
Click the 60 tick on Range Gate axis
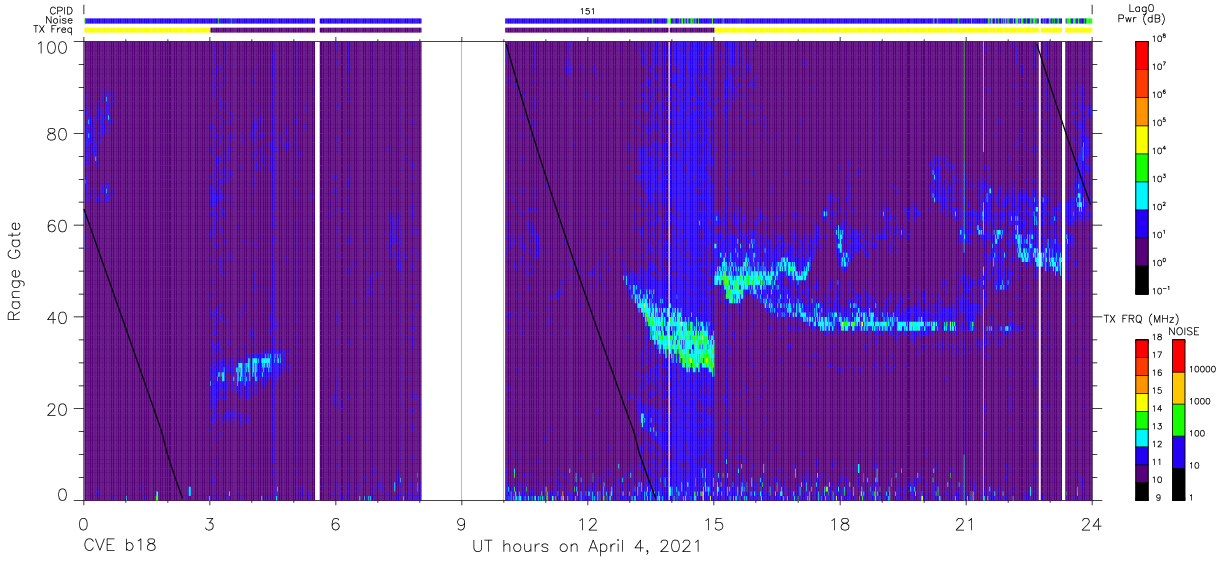(58, 225)
